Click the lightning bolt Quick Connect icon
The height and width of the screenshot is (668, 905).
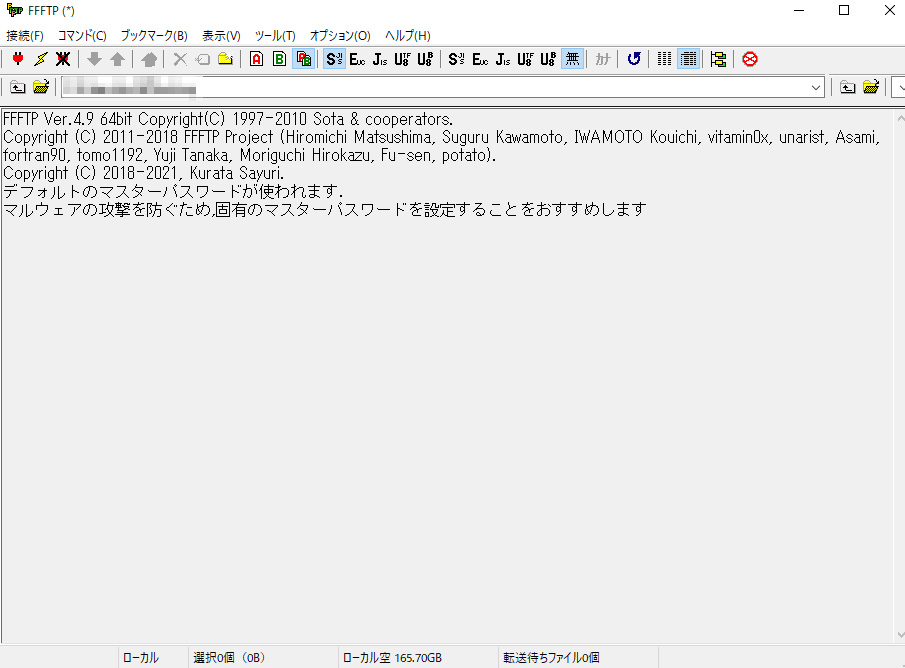40,59
